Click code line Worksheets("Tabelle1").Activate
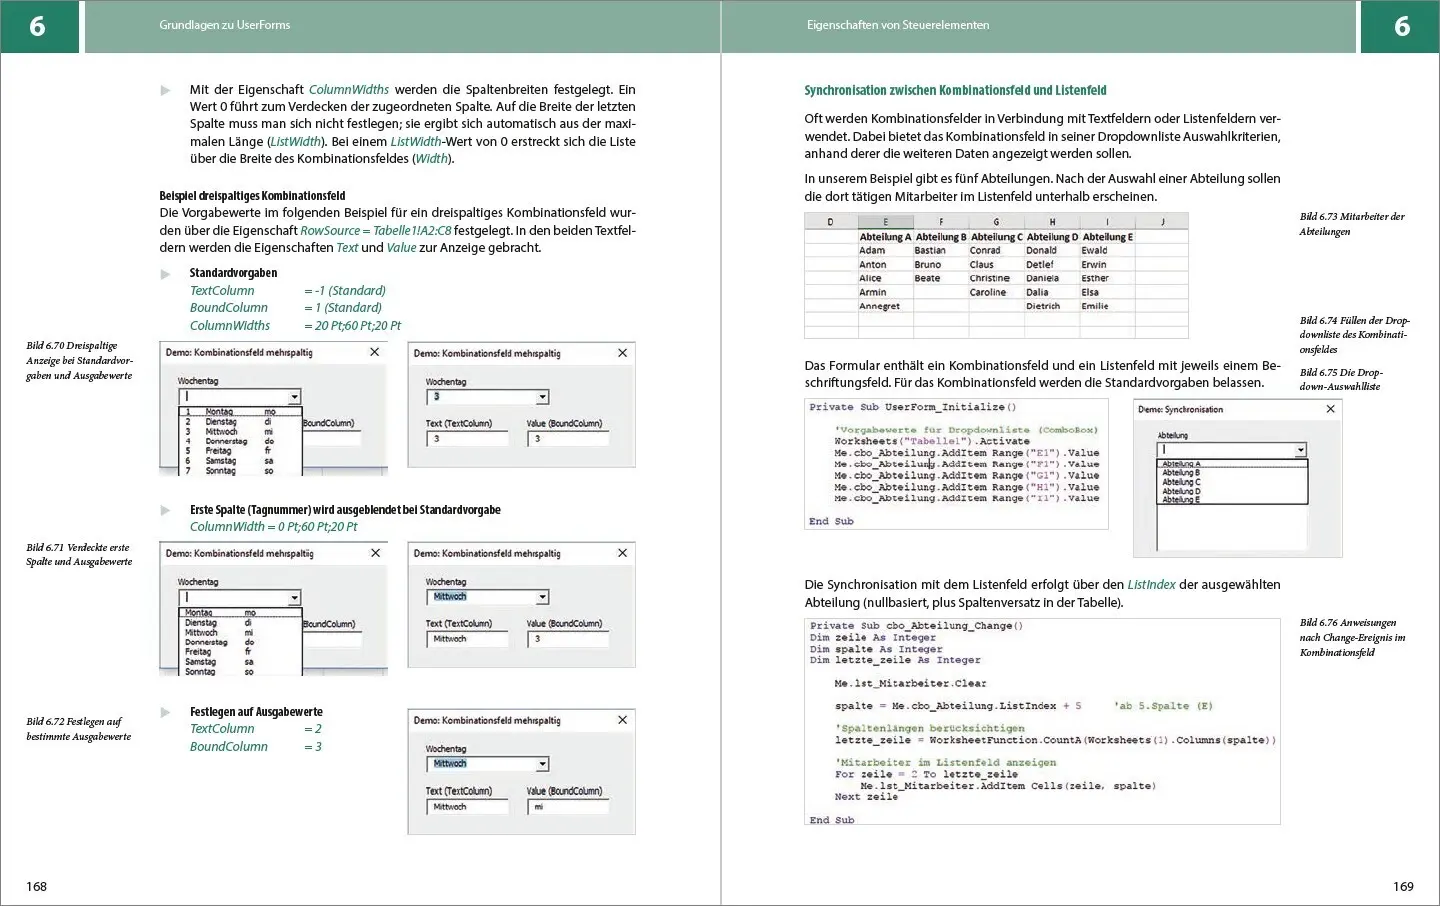 (932, 441)
